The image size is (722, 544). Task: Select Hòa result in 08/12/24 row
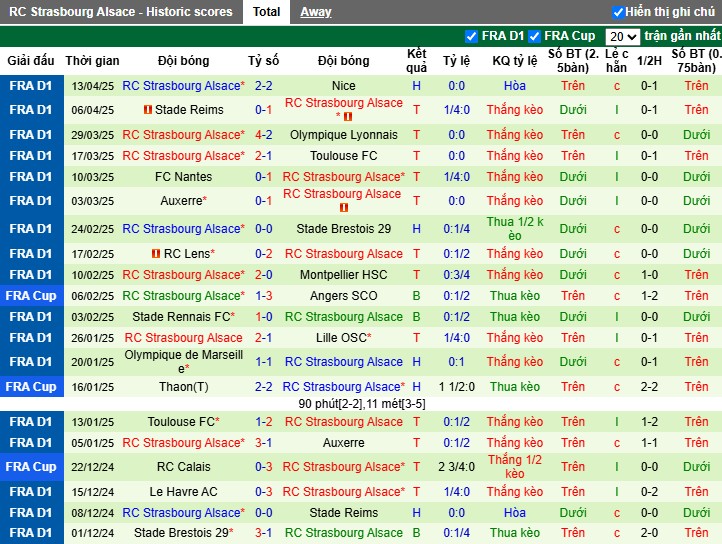[515, 513]
